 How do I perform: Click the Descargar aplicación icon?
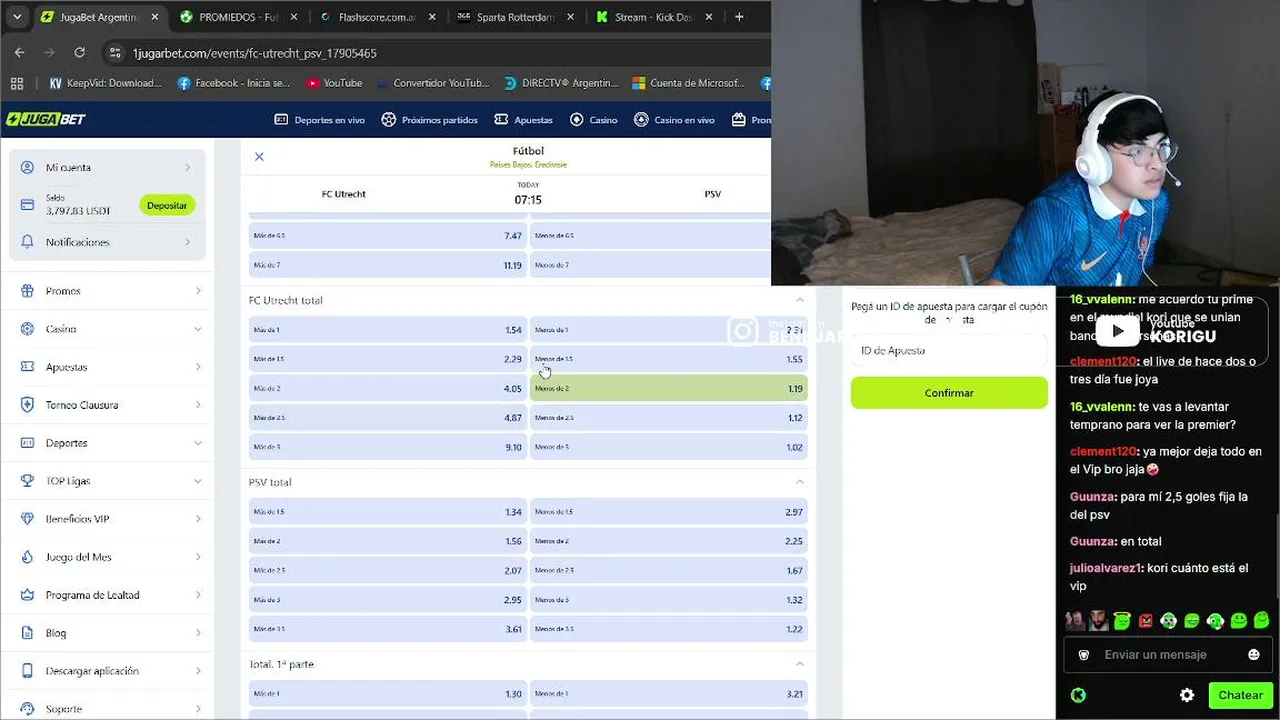pos(27,671)
